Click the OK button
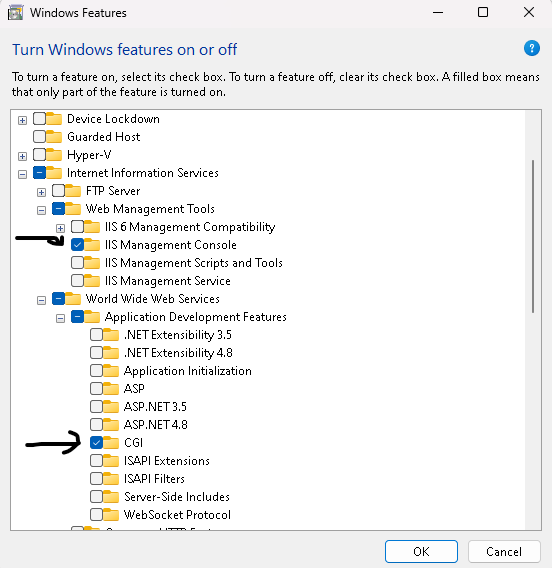The width and height of the screenshot is (552, 568). (x=421, y=551)
